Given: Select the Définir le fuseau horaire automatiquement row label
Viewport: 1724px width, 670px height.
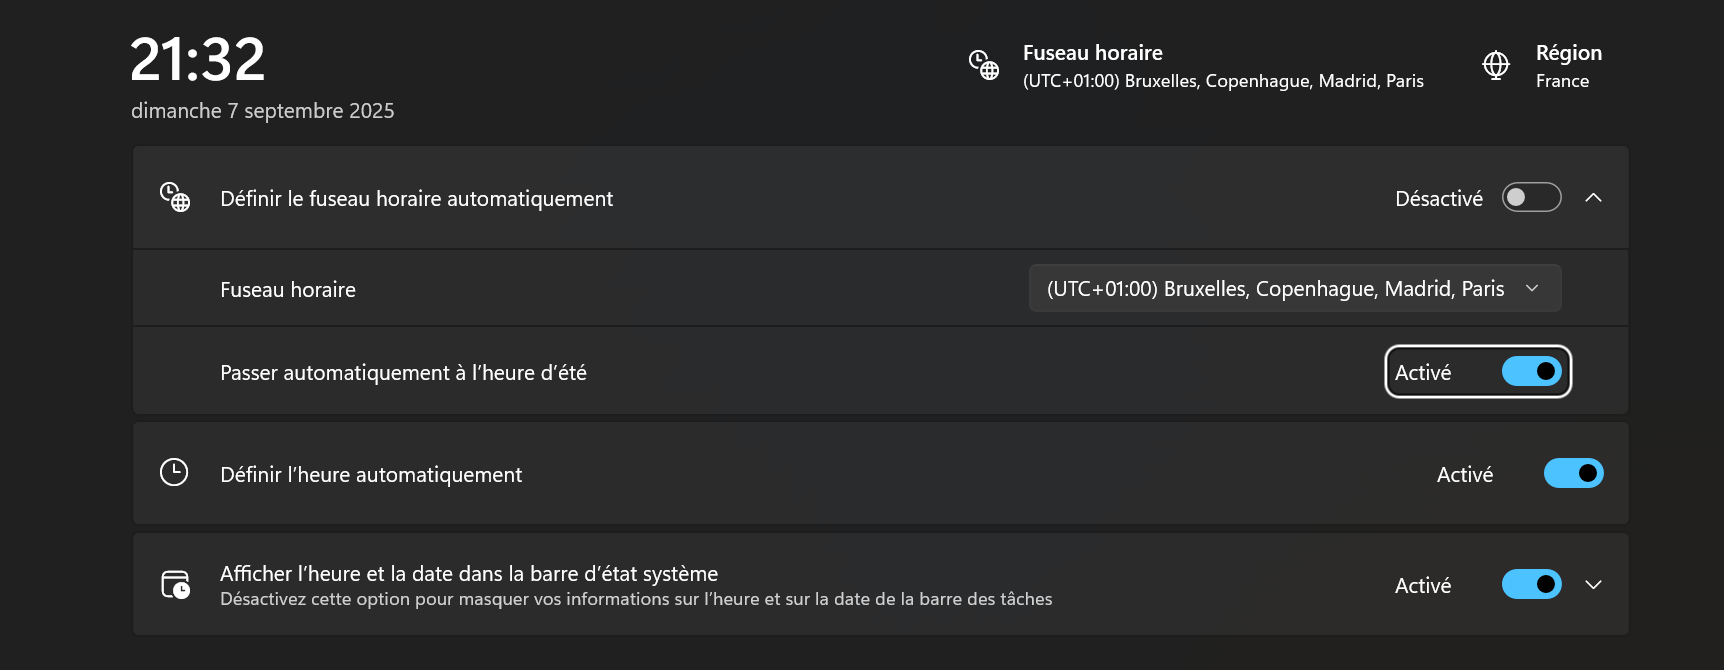Looking at the screenshot, I should (x=416, y=199).
